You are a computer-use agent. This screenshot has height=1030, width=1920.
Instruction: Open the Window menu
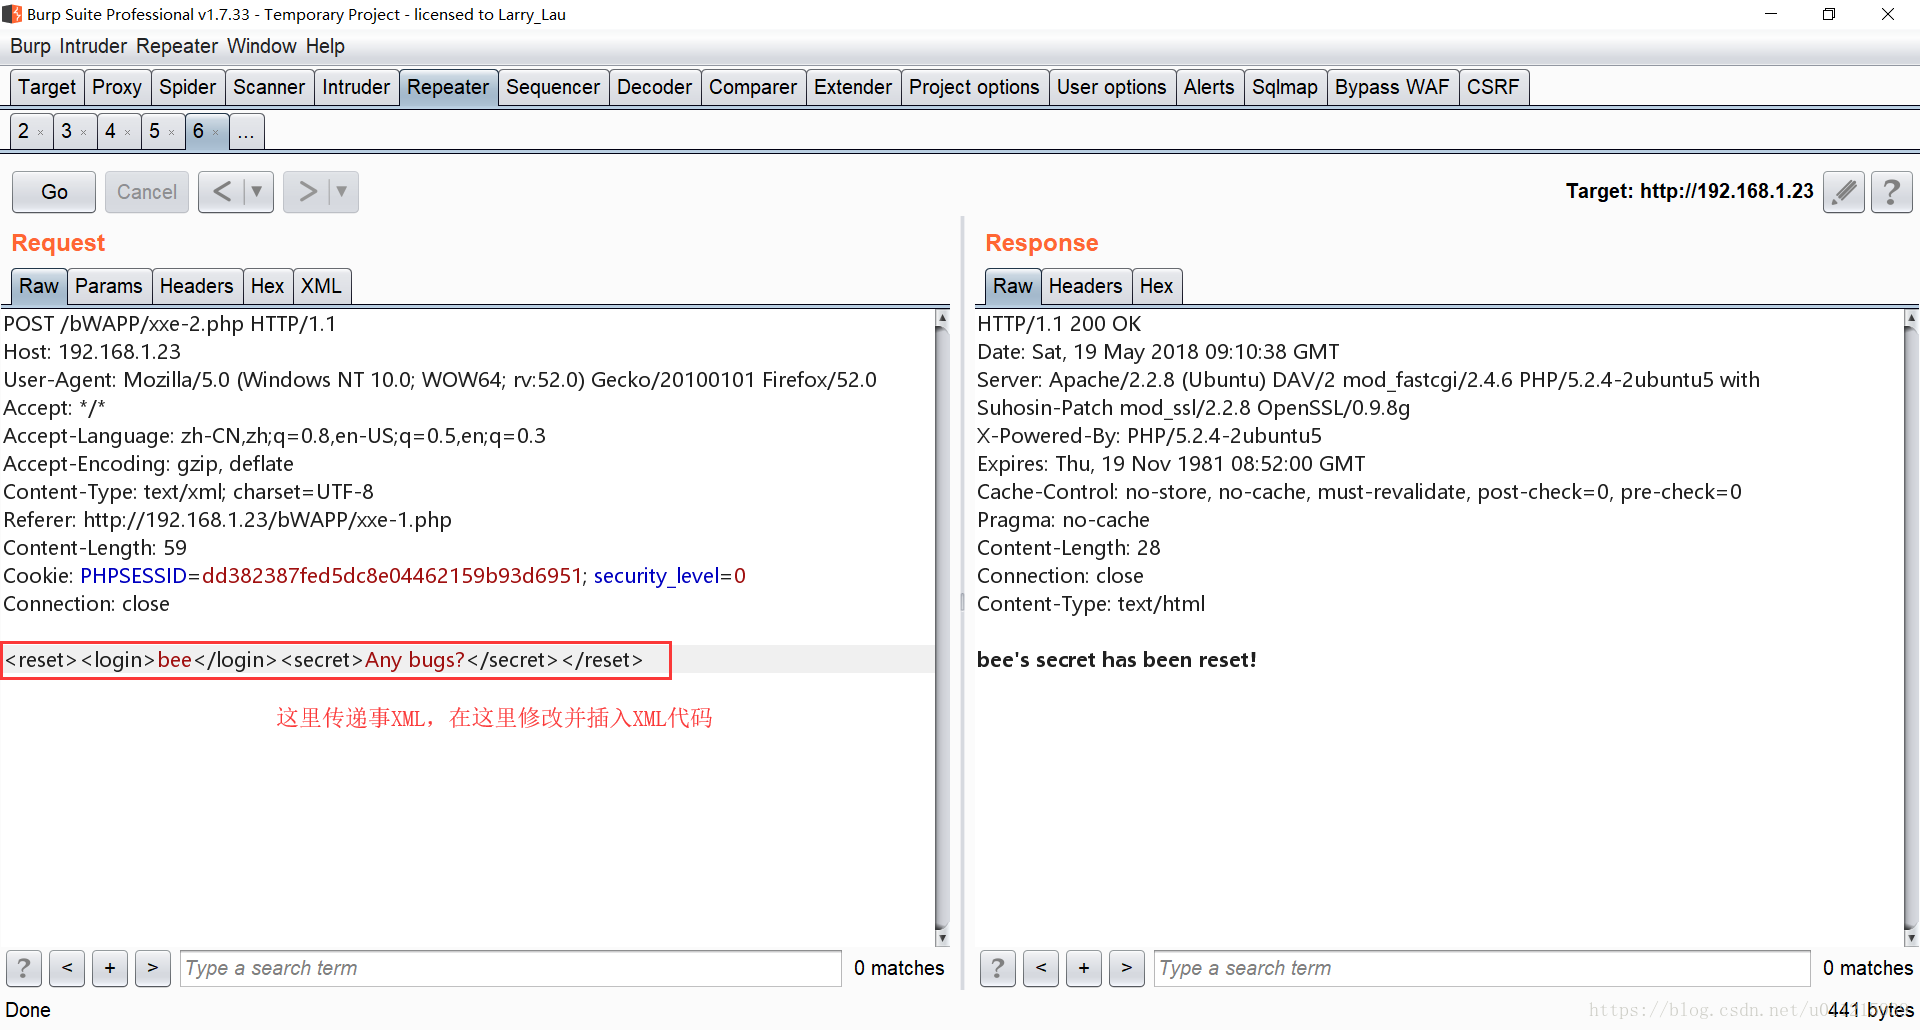pos(262,46)
